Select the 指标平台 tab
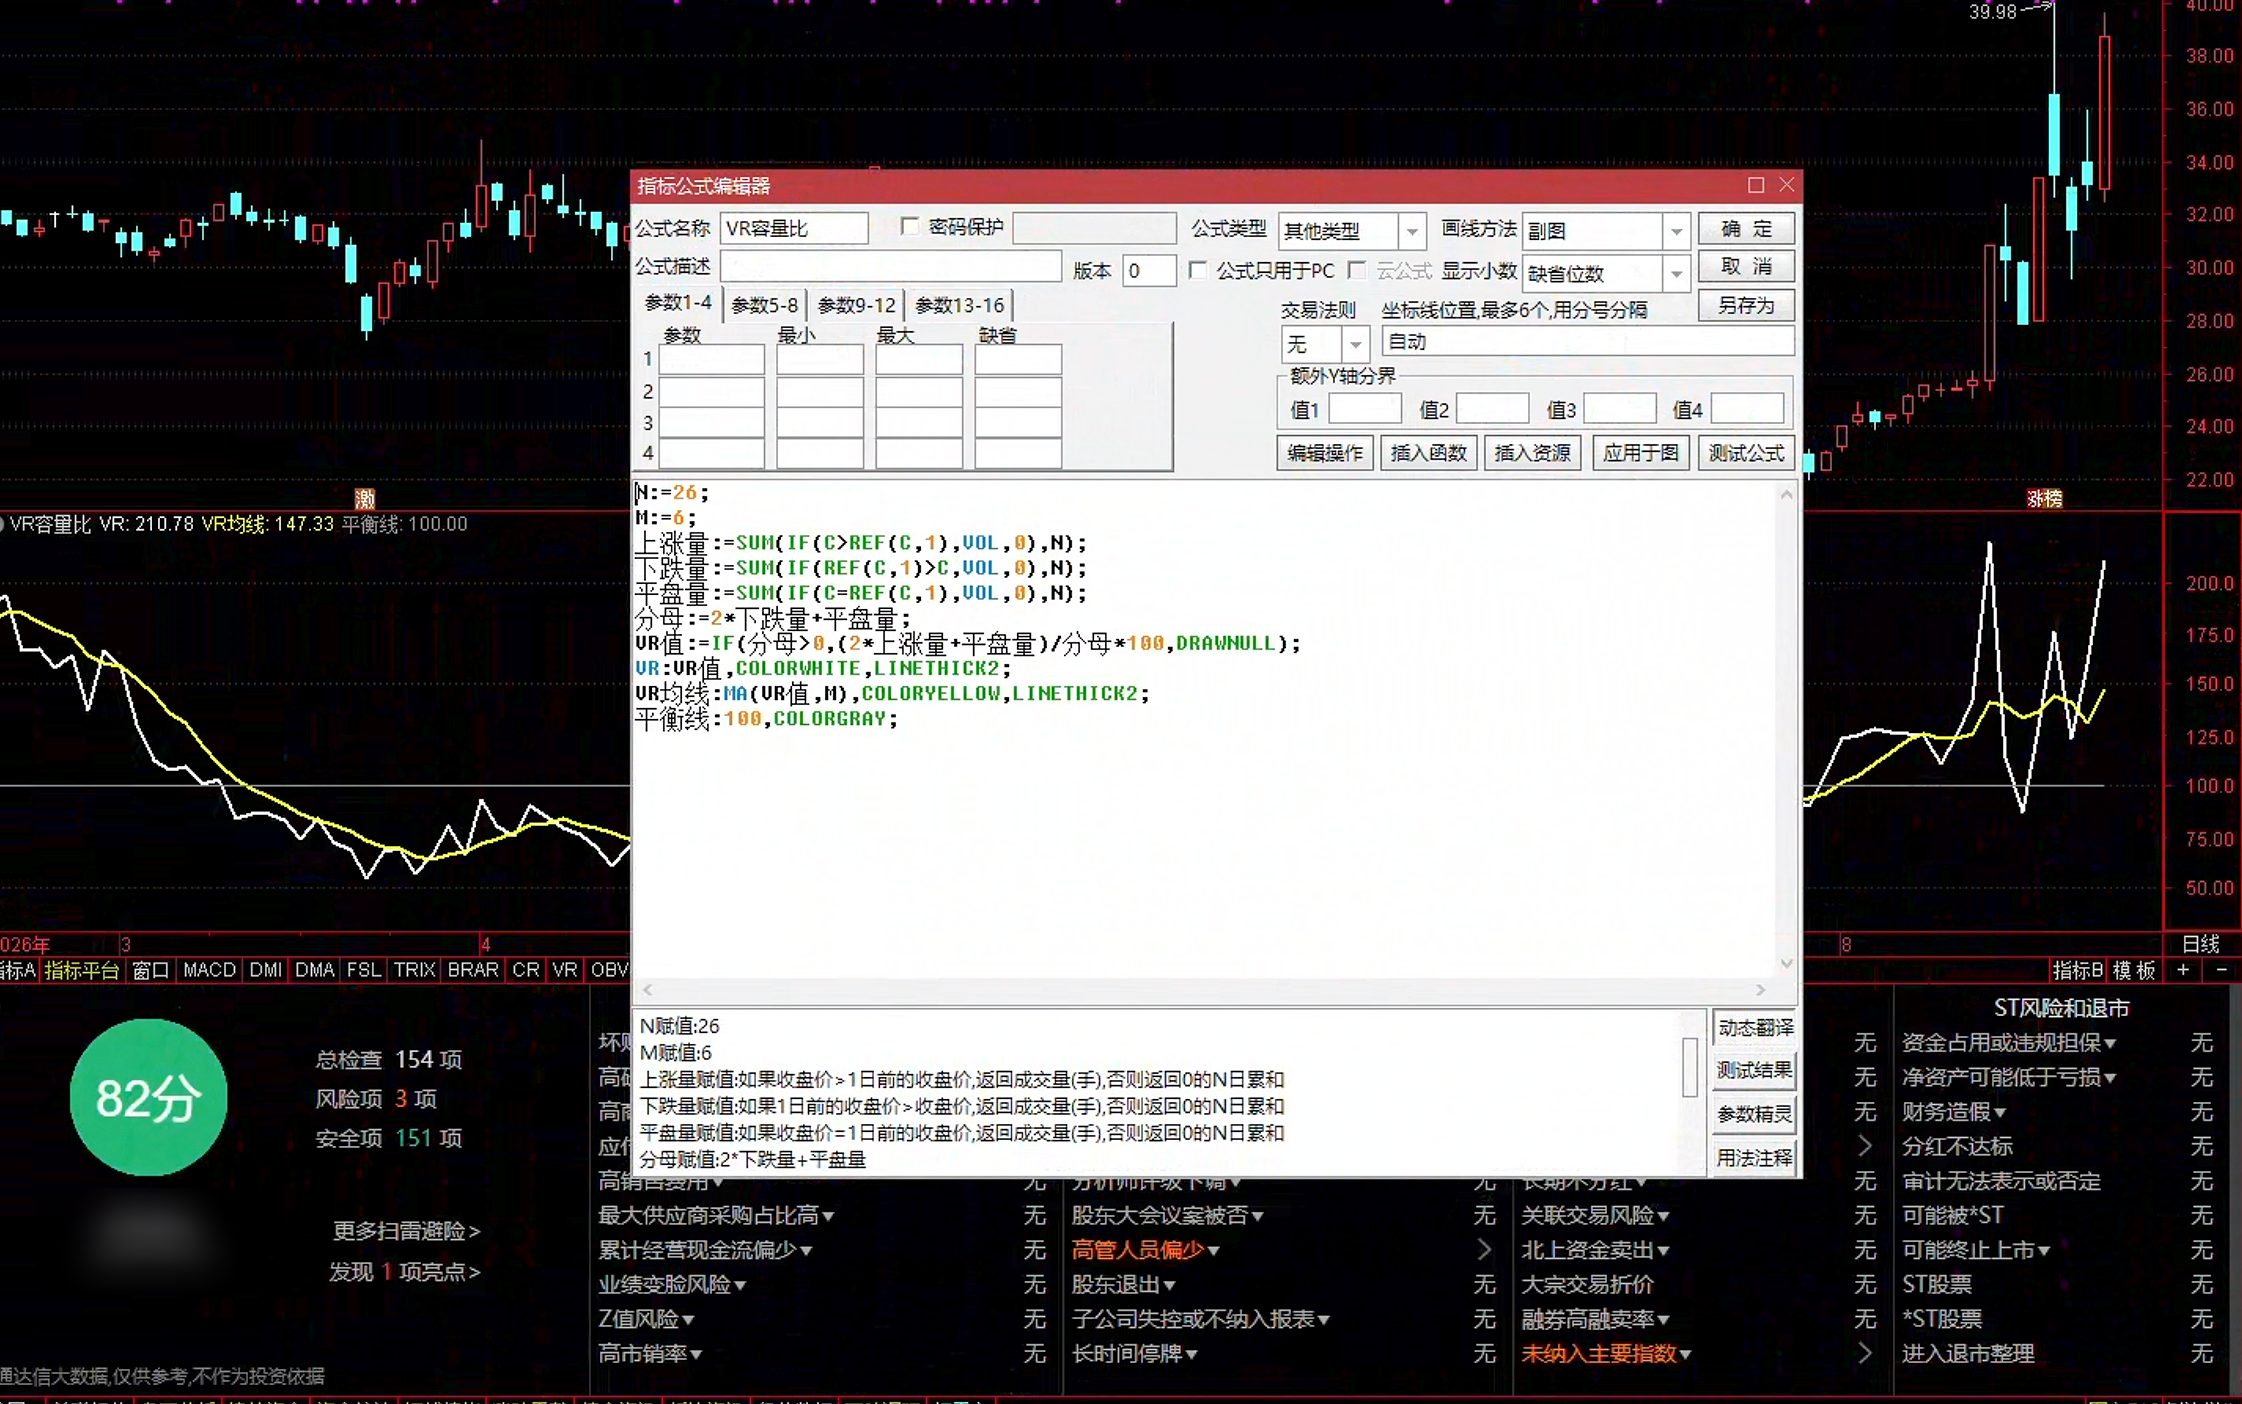Image resolution: width=2242 pixels, height=1404 pixels. [82, 970]
